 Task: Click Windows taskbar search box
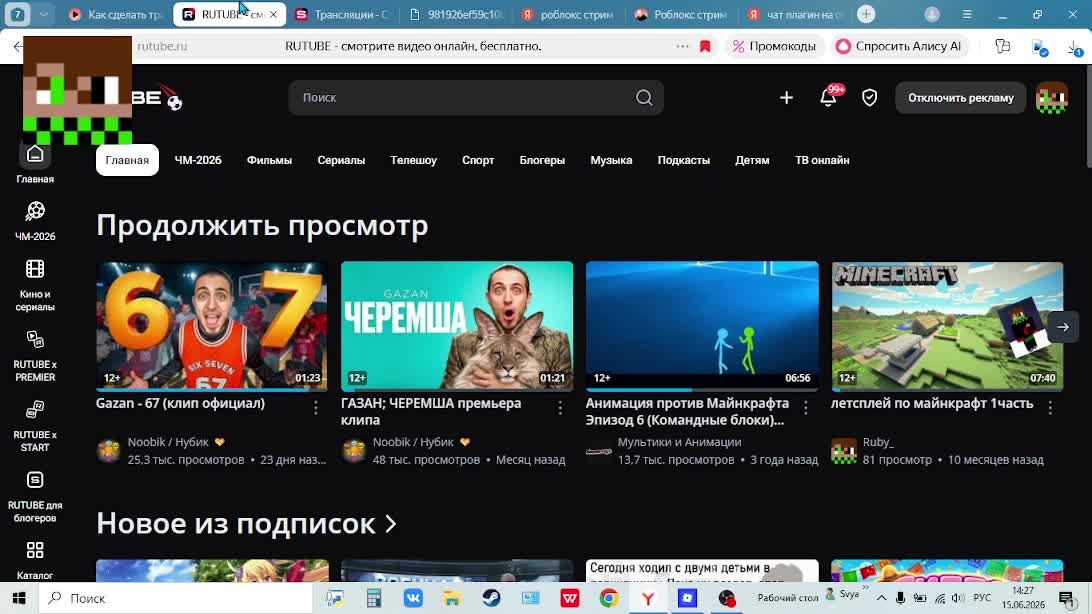point(176,598)
